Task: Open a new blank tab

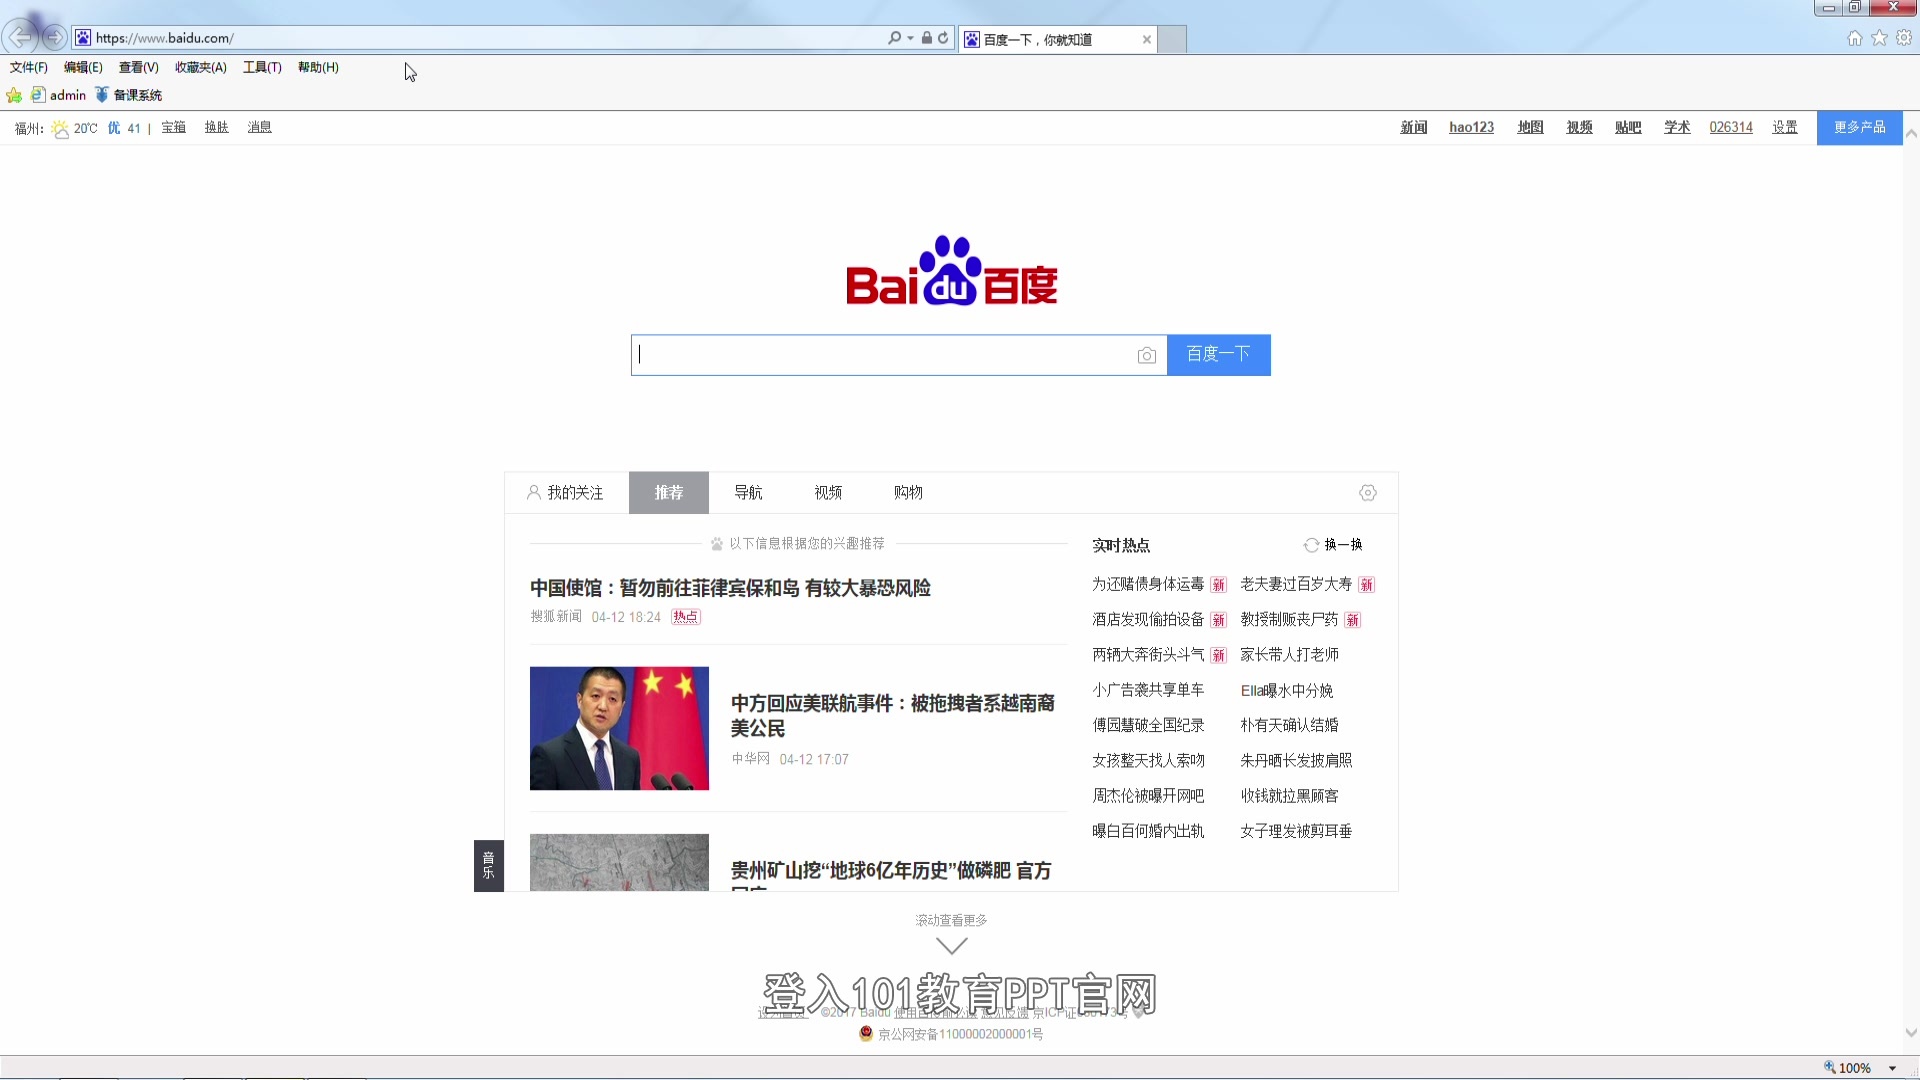Action: click(x=1172, y=40)
